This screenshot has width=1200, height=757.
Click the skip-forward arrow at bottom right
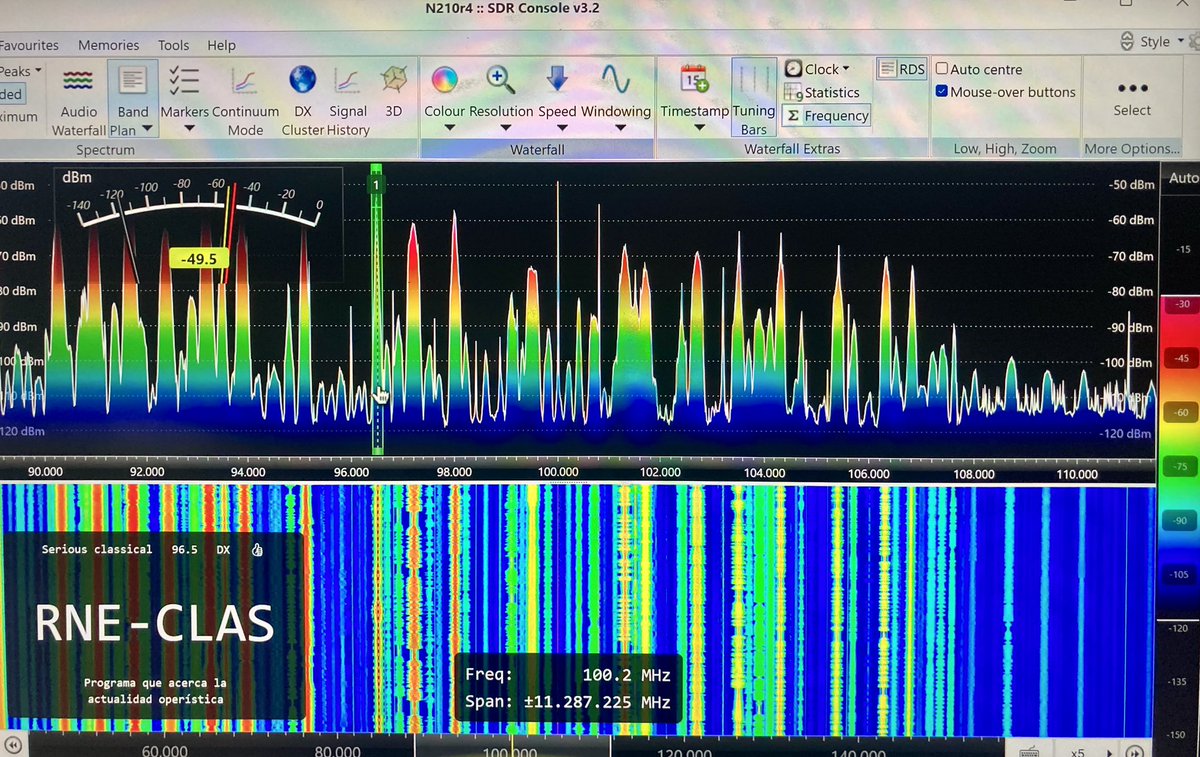tap(1135, 751)
